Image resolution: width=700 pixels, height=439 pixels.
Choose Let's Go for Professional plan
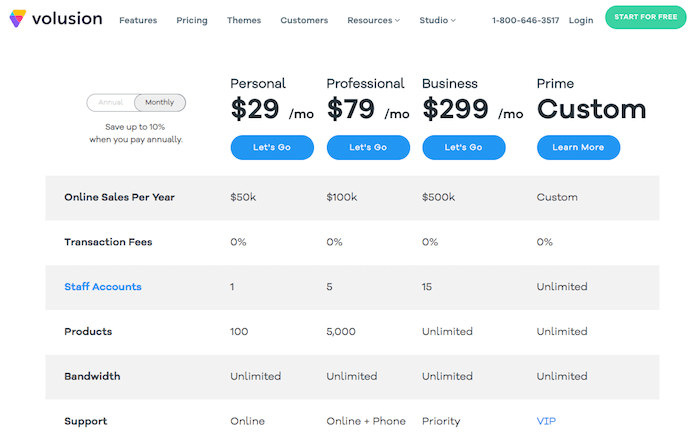[x=367, y=147]
